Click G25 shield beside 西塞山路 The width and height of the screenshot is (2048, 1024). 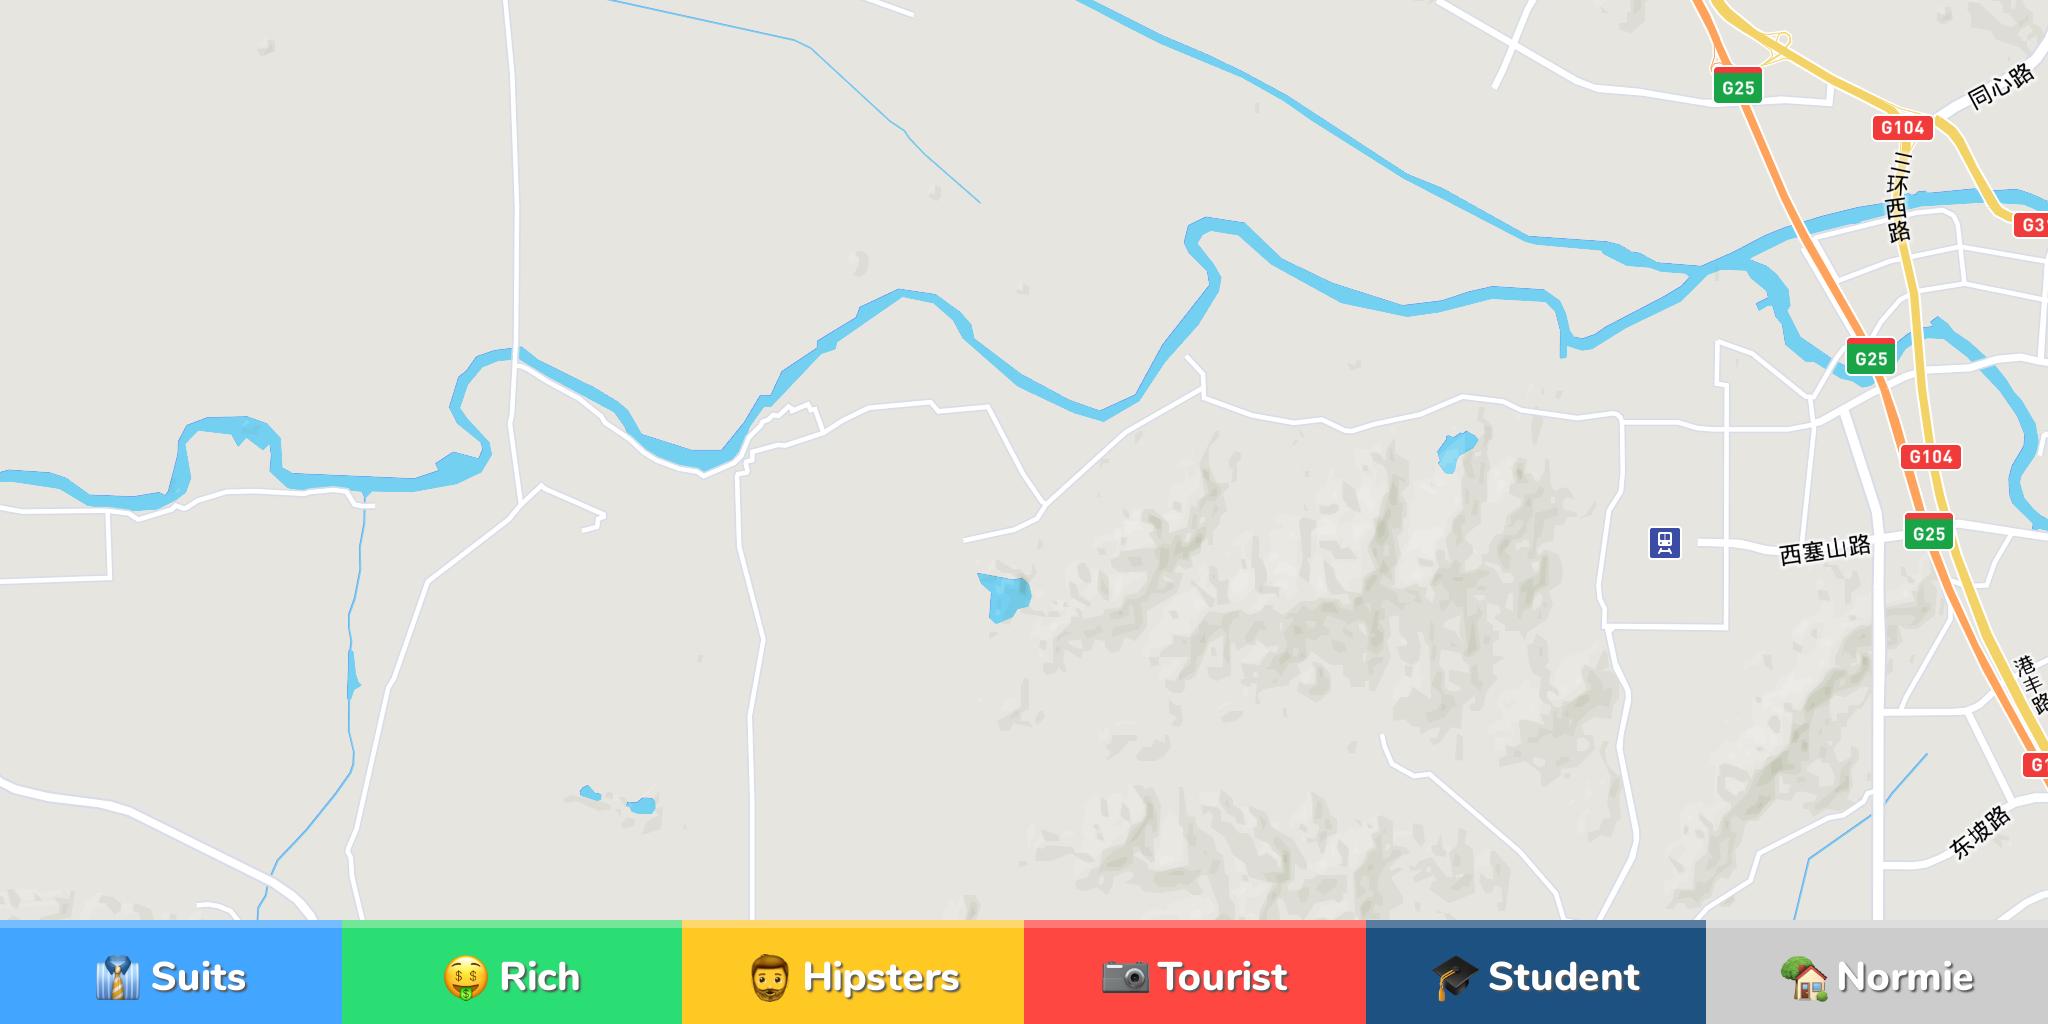coord(1929,532)
